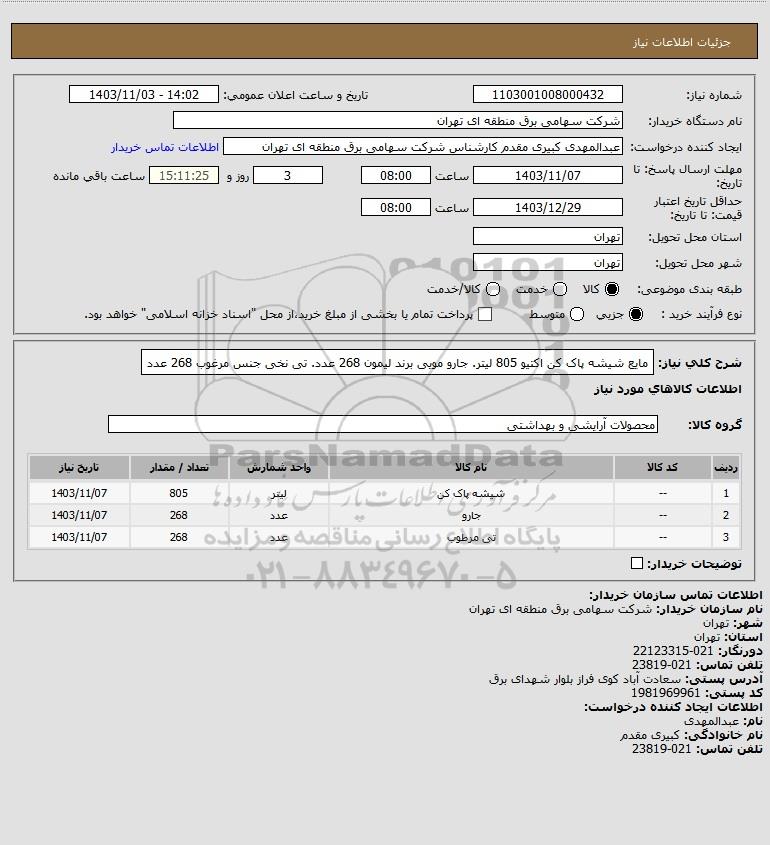Click the شماره نیاز field 1103001008000432

click(x=547, y=94)
